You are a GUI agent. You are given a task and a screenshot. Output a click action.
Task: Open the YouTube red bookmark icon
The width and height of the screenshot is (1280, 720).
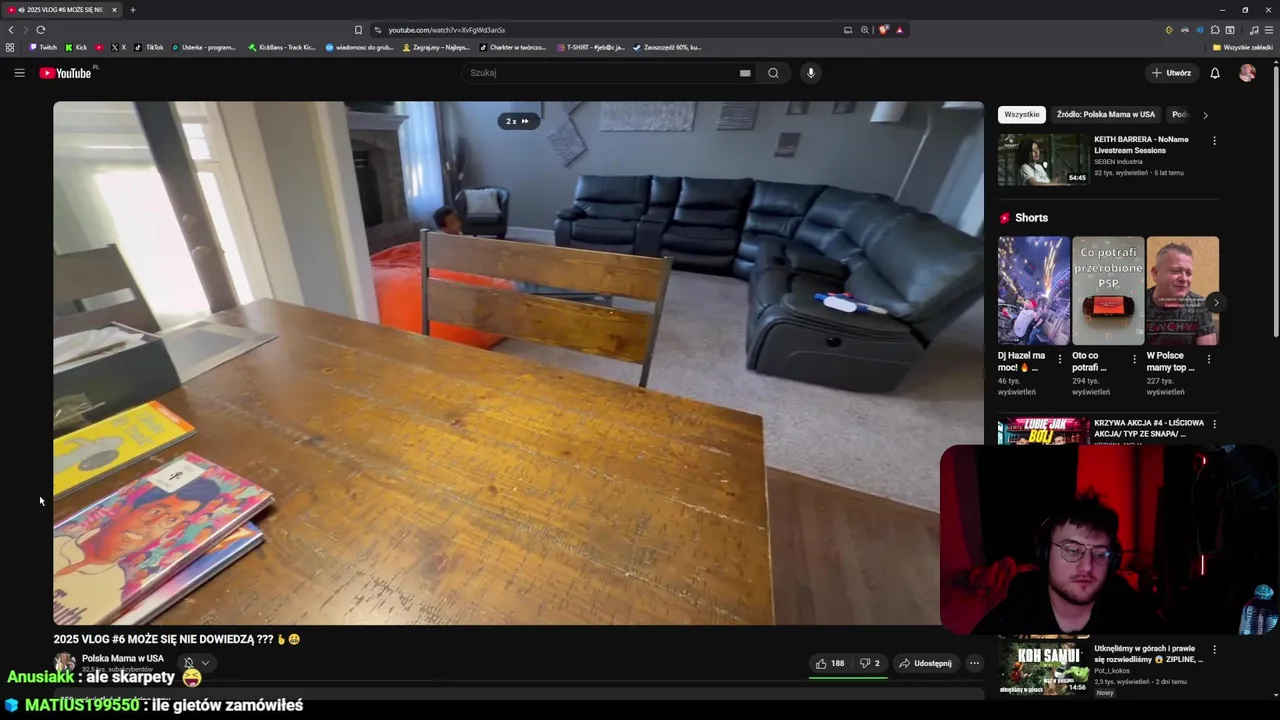point(99,47)
